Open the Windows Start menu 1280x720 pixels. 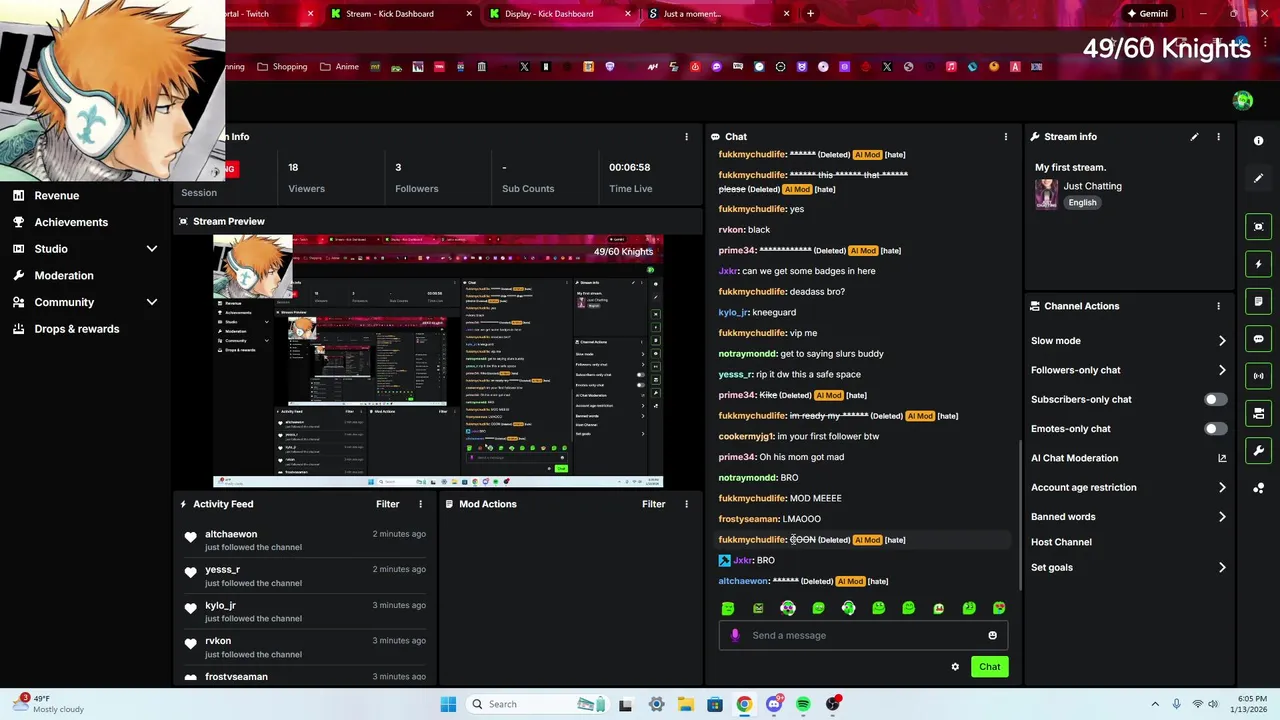448,704
